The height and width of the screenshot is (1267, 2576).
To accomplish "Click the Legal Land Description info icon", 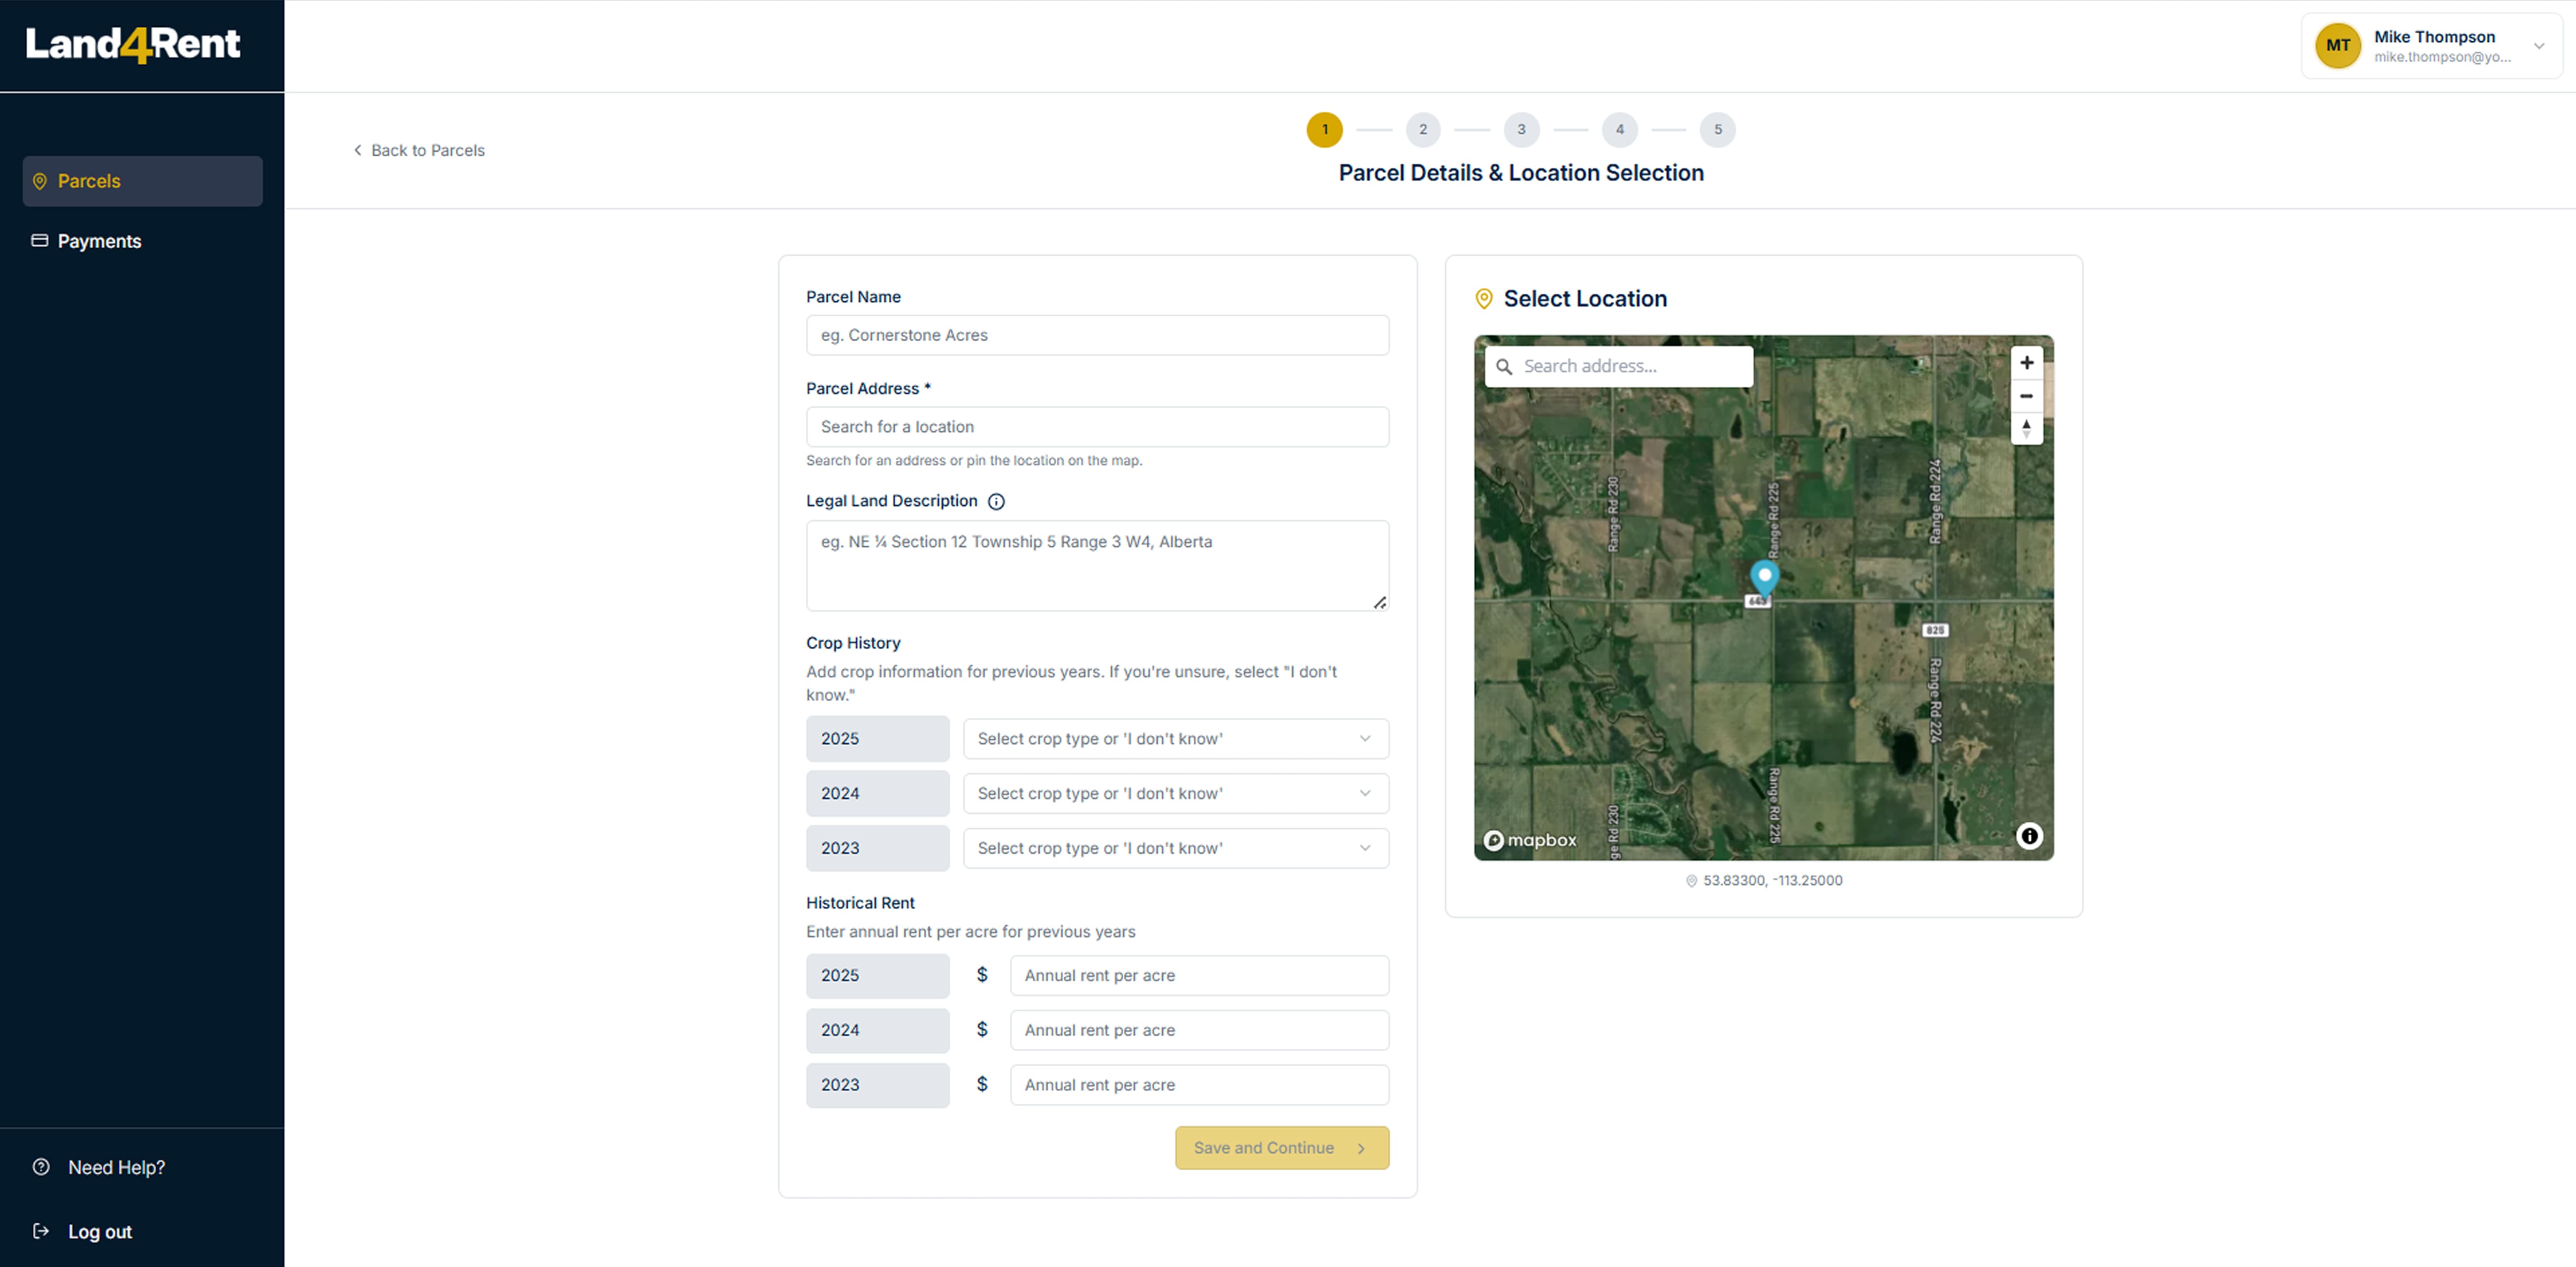I will click(x=996, y=502).
